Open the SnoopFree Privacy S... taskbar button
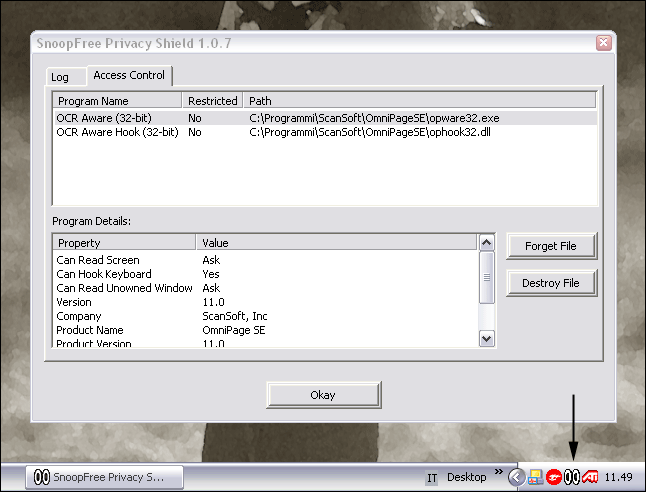This screenshot has height=492, width=646. click(x=105, y=477)
